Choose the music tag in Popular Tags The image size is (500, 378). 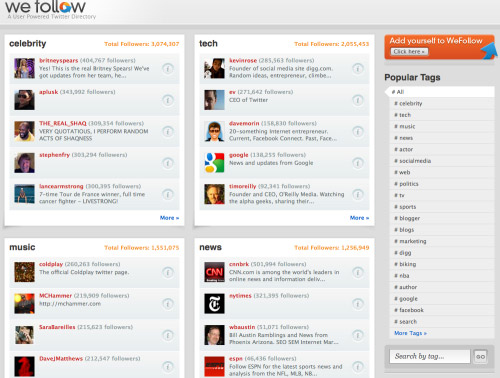pyautogui.click(x=405, y=126)
